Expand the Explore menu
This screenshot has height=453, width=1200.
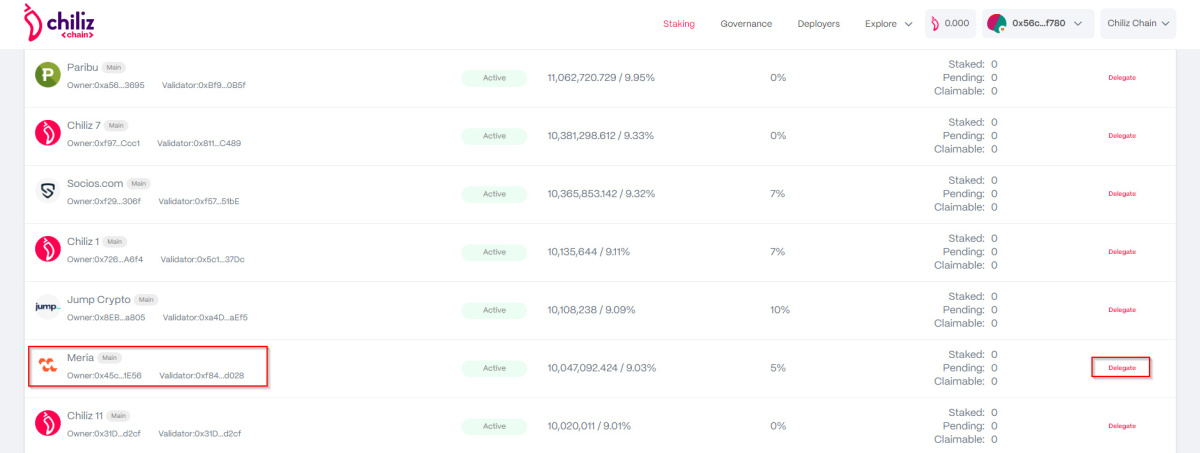pyautogui.click(x=889, y=23)
